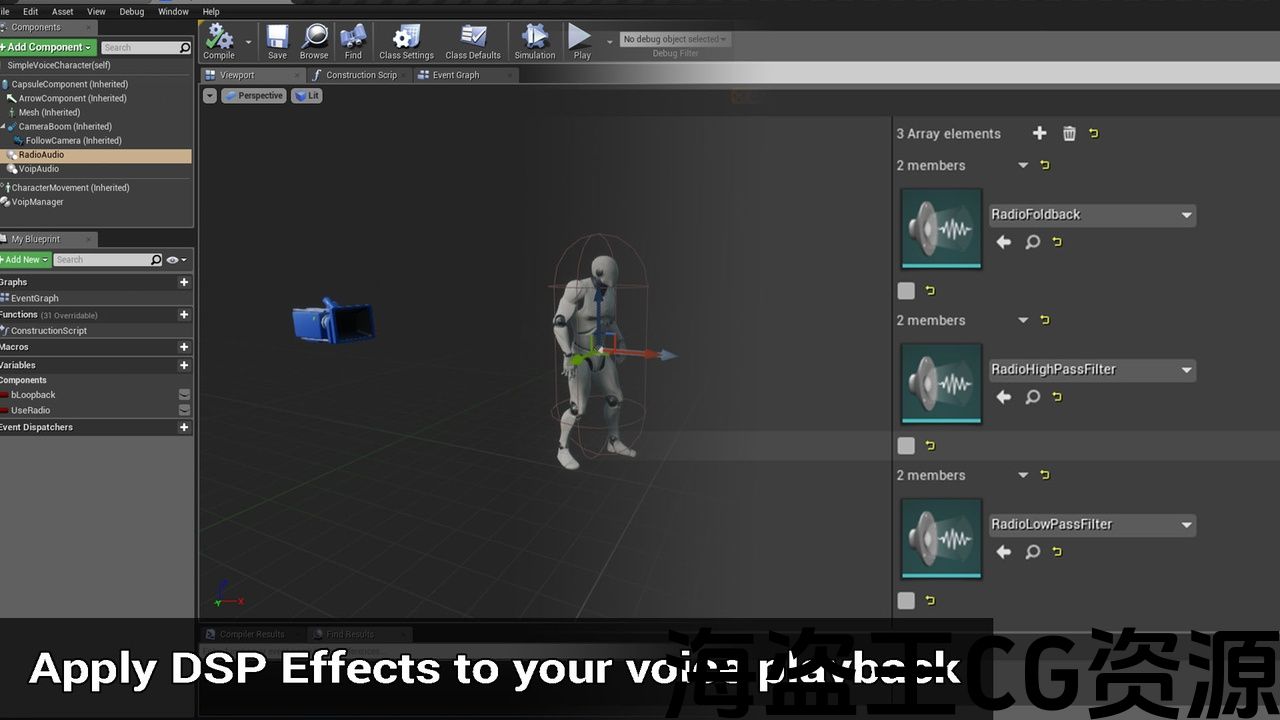1280x720 pixels.
Task: Toggle the checkbox below RadioFoldback
Action: [906, 291]
